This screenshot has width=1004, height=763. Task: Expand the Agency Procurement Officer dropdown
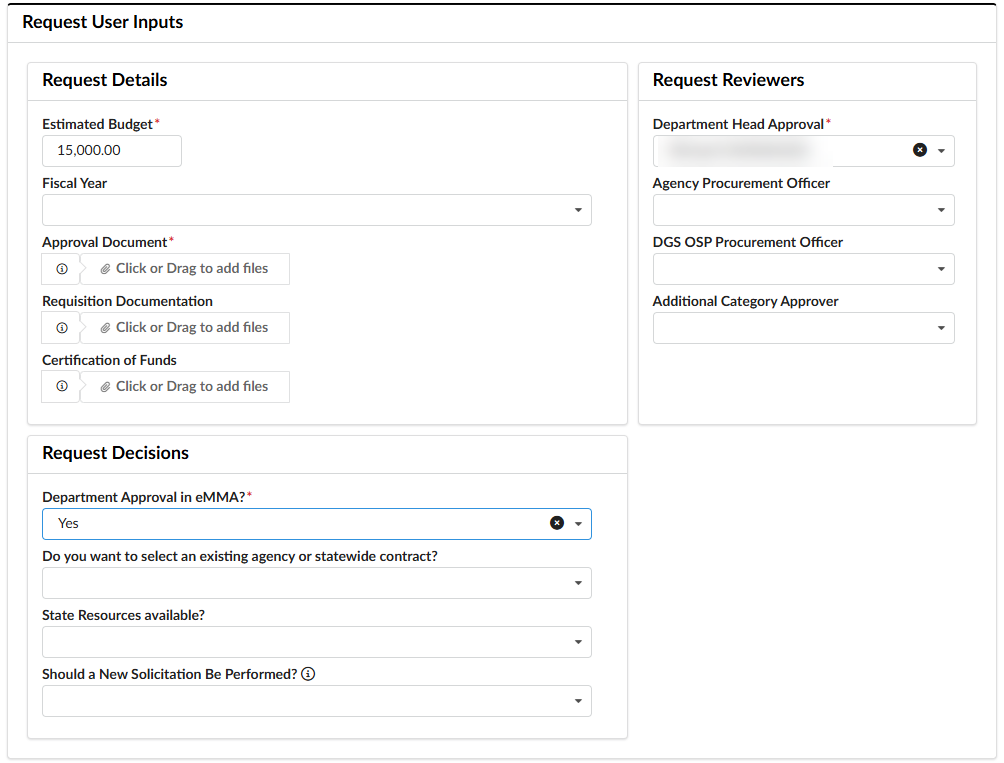[x=940, y=210]
